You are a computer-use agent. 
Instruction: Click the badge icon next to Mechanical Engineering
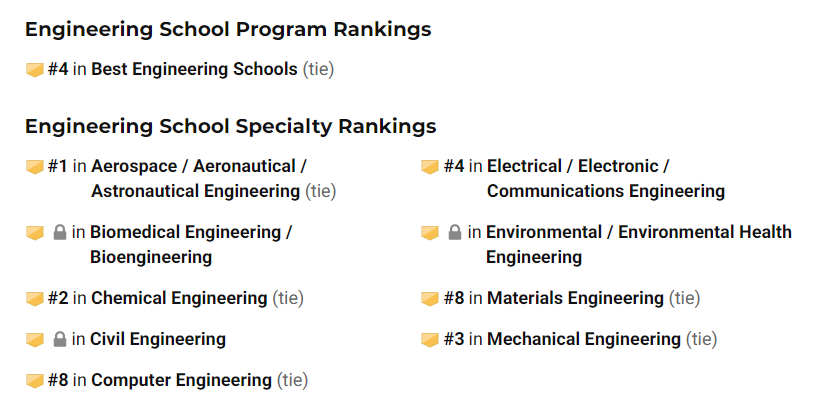coord(430,340)
